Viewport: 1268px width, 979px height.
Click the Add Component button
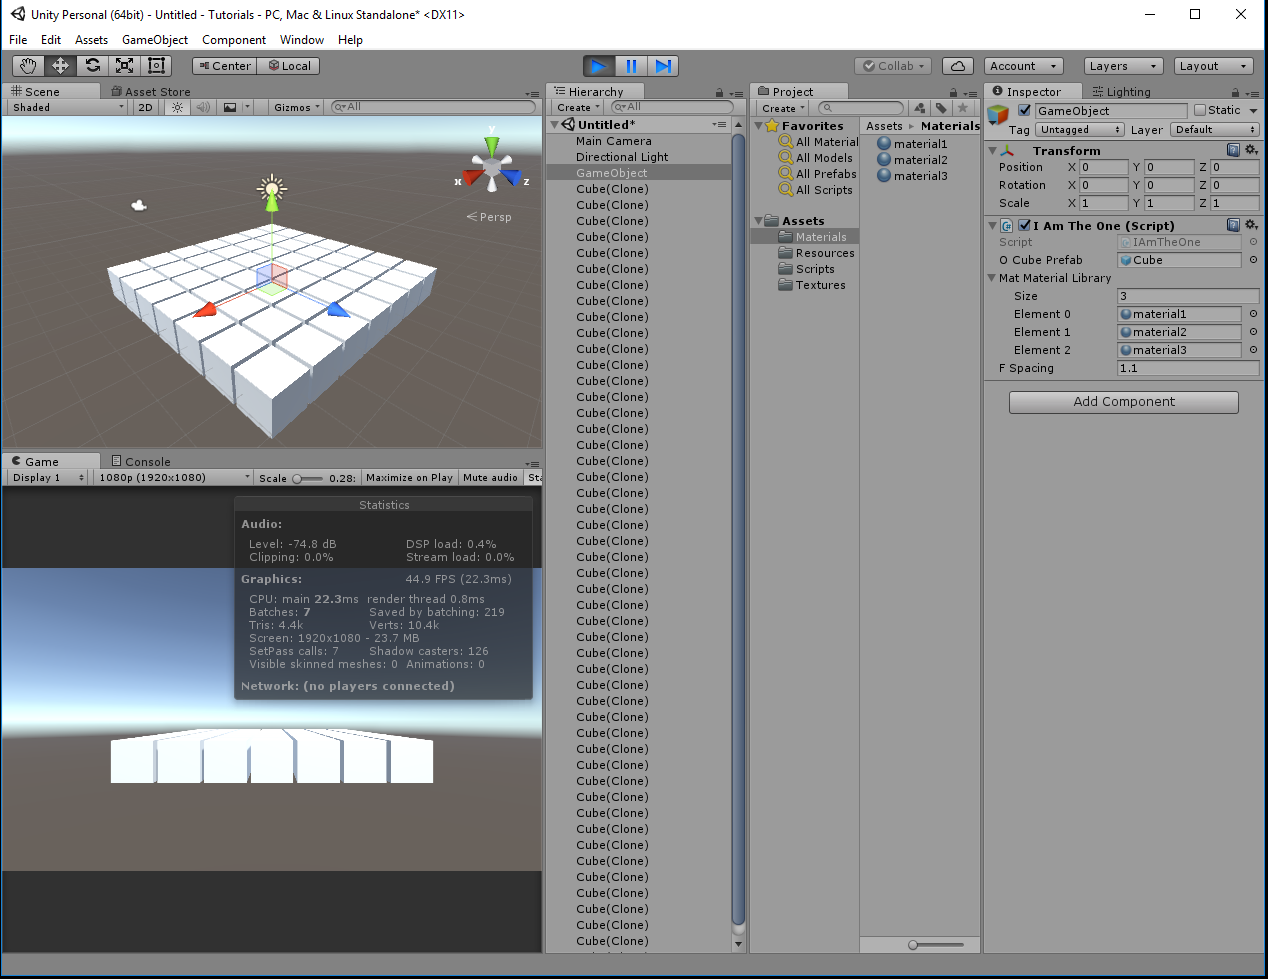tap(1123, 402)
